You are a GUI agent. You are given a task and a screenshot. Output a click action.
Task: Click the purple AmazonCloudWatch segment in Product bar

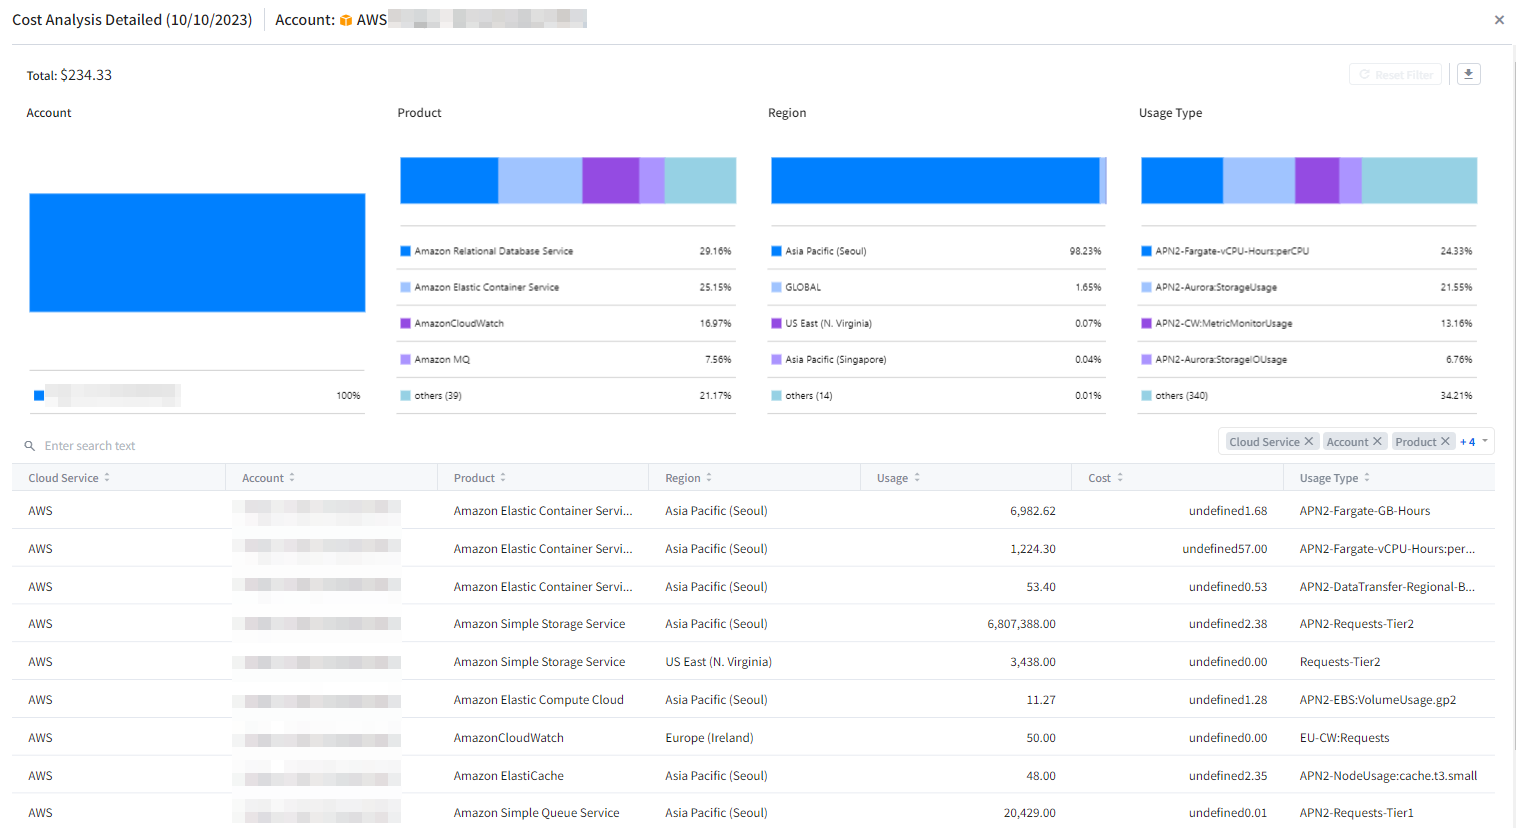coord(610,180)
